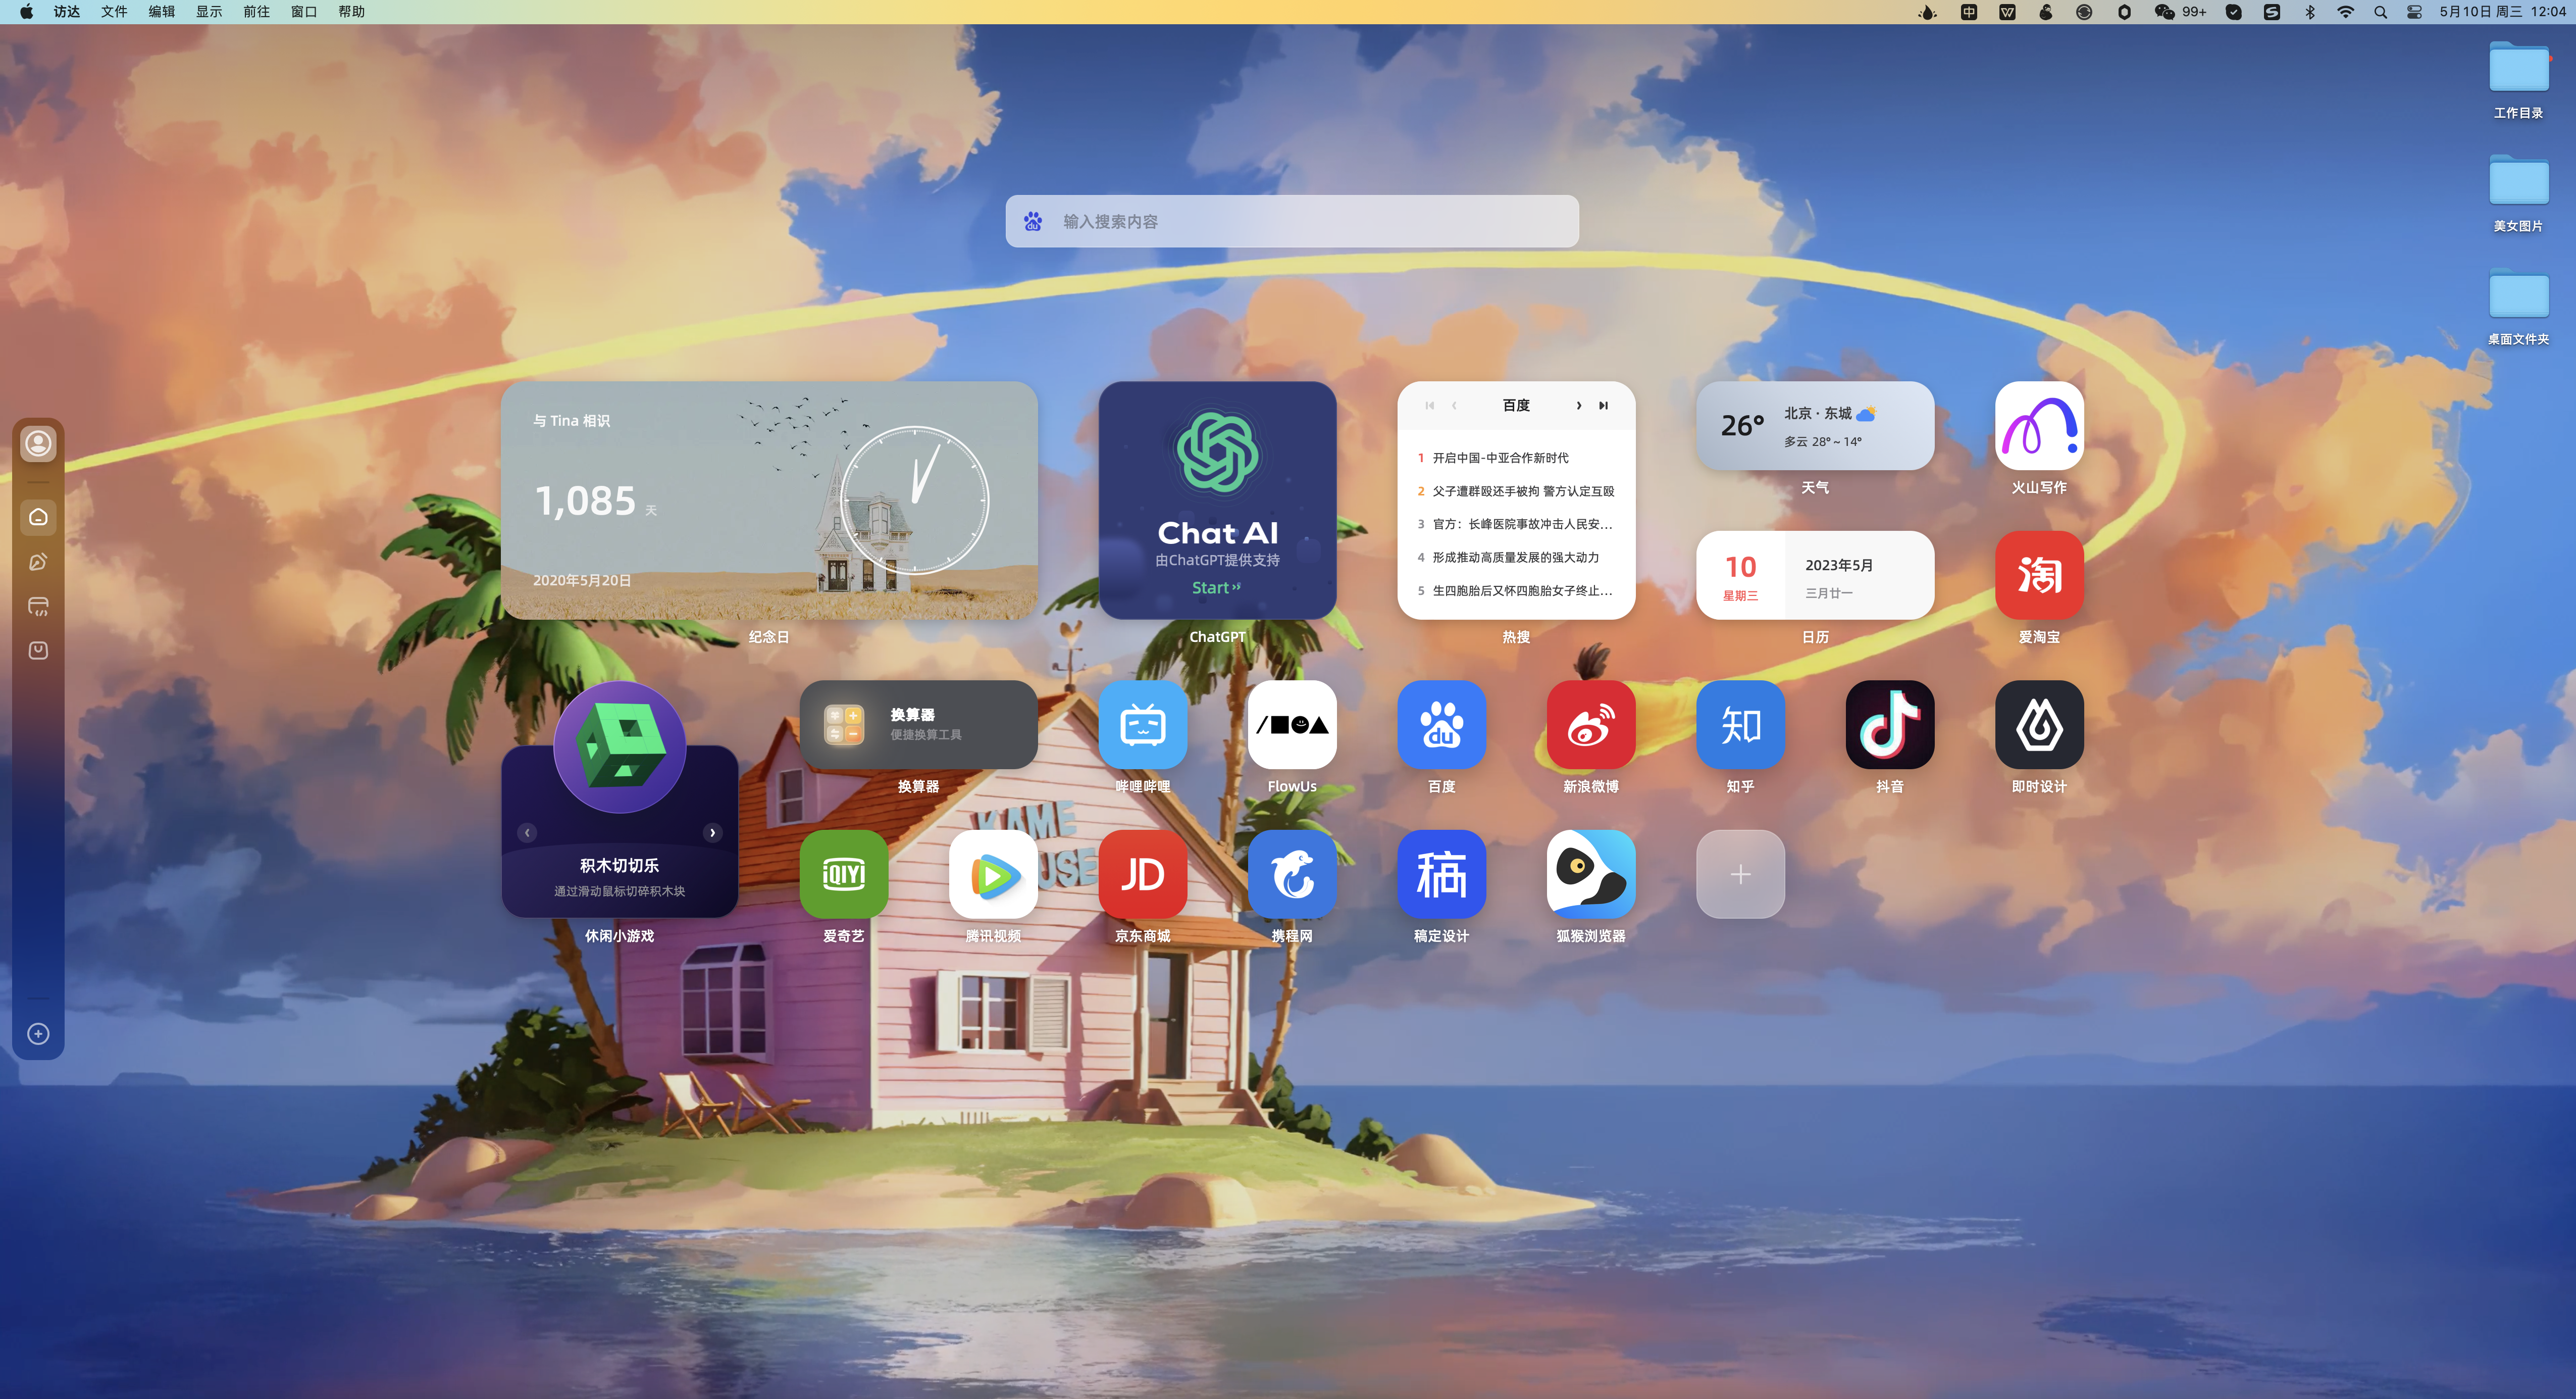Open the 前往 menu in menu bar
Viewport: 2576px width, 1399px height.
coord(256,12)
